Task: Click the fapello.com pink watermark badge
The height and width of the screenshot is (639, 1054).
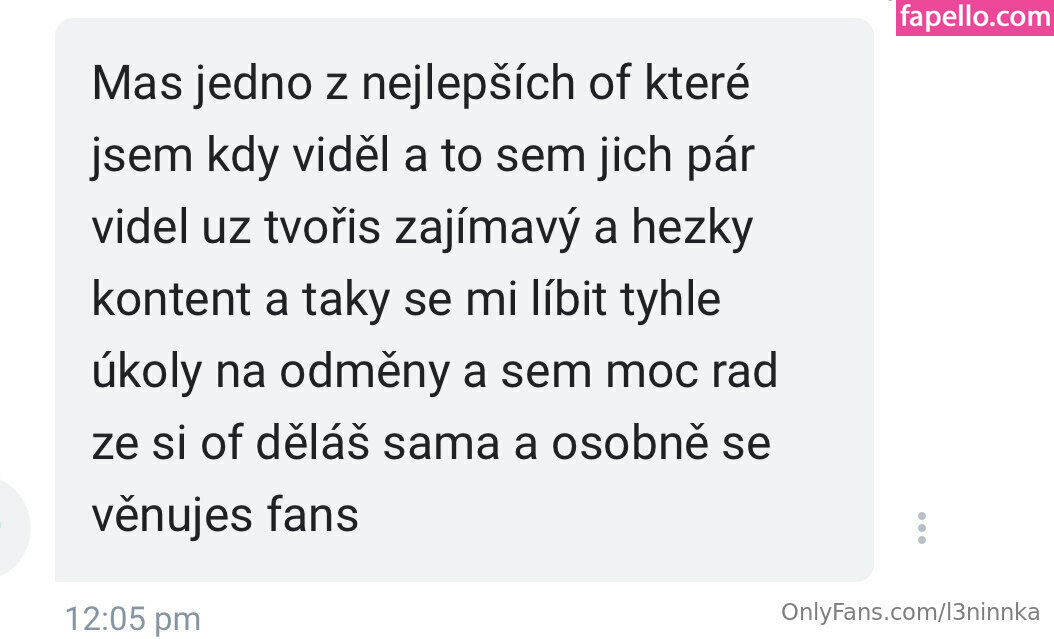Action: [x=975, y=17]
